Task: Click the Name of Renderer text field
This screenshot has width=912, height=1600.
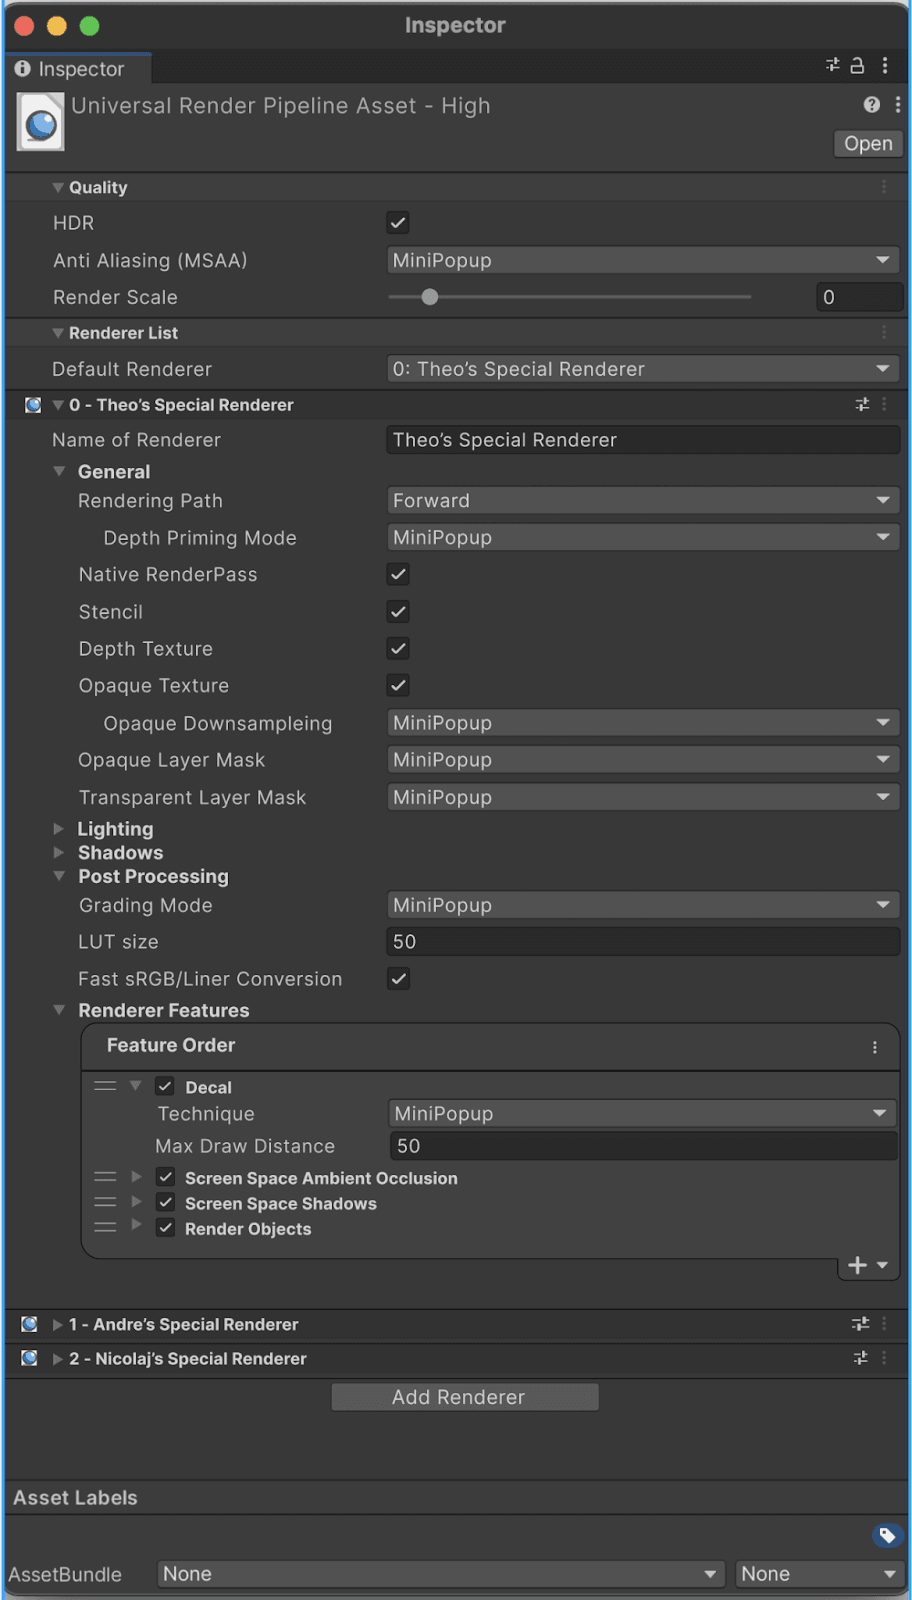Action: pos(643,440)
